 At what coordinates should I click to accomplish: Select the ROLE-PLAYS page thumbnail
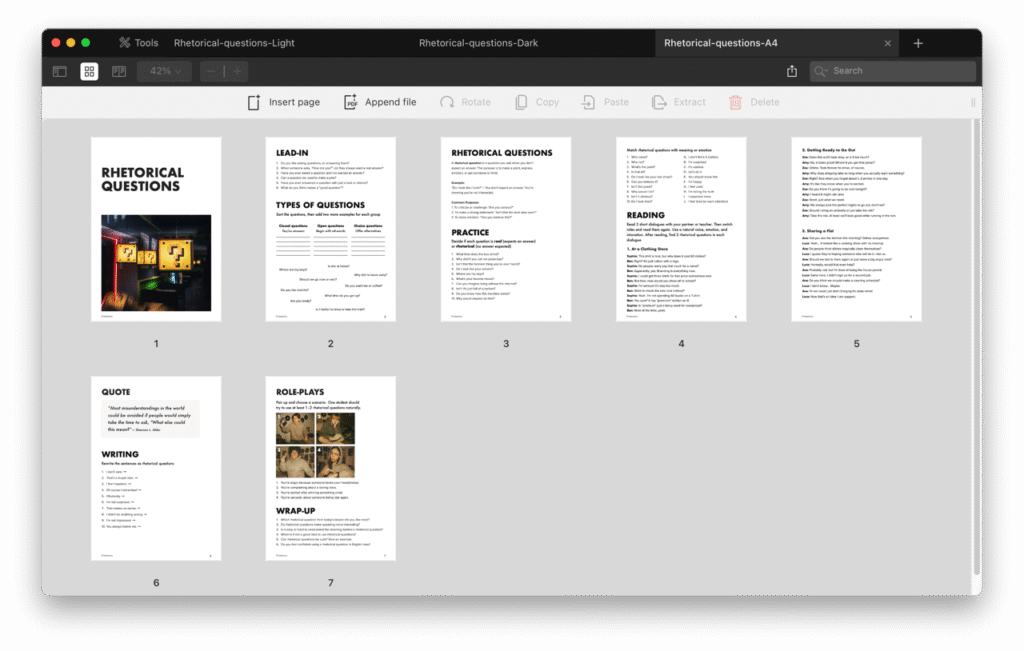(330, 467)
